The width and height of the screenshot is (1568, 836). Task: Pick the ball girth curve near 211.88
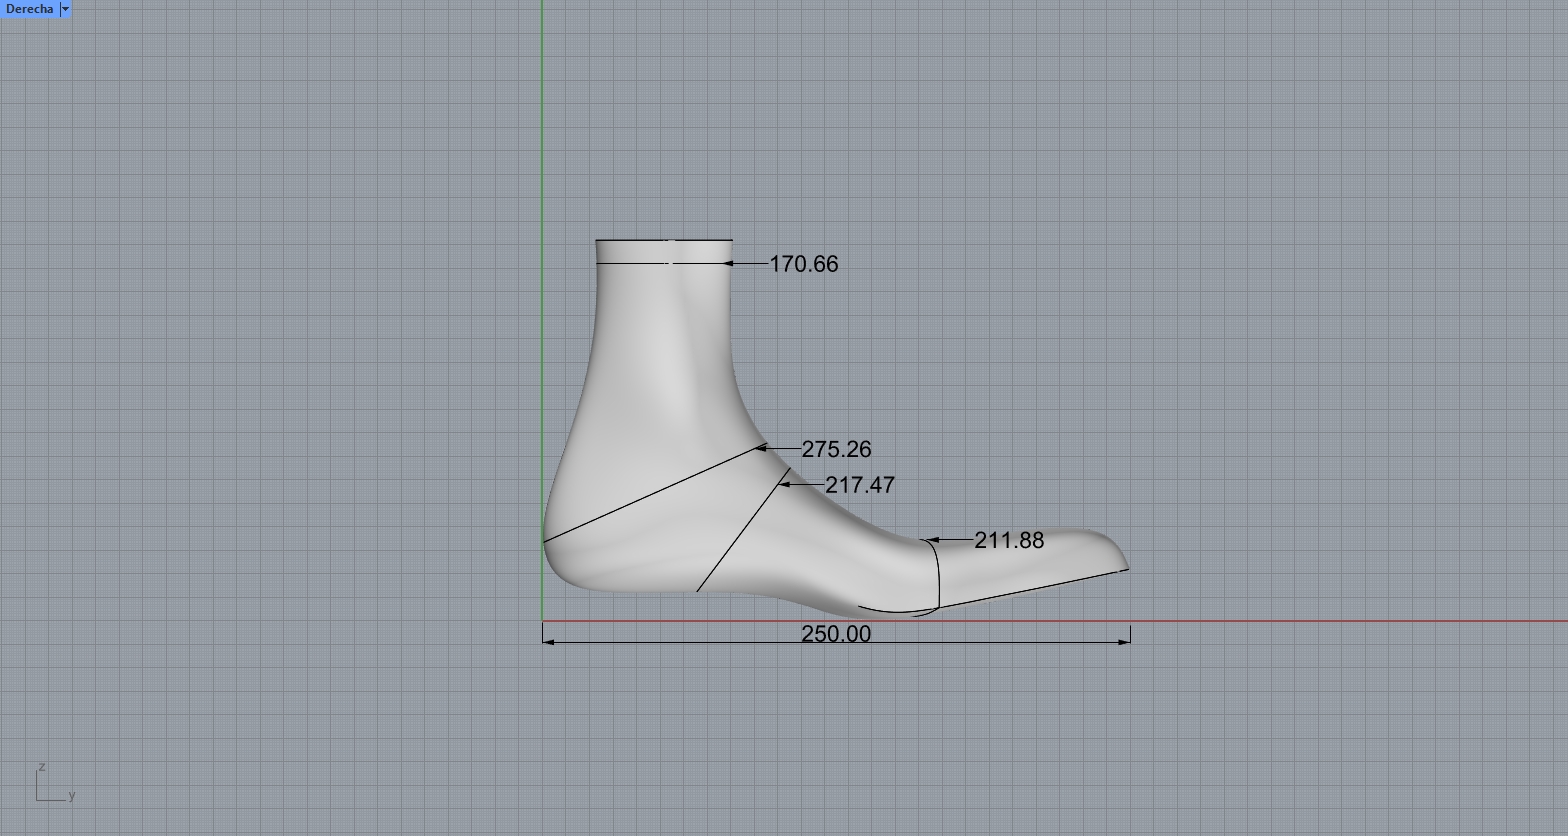(x=938, y=575)
